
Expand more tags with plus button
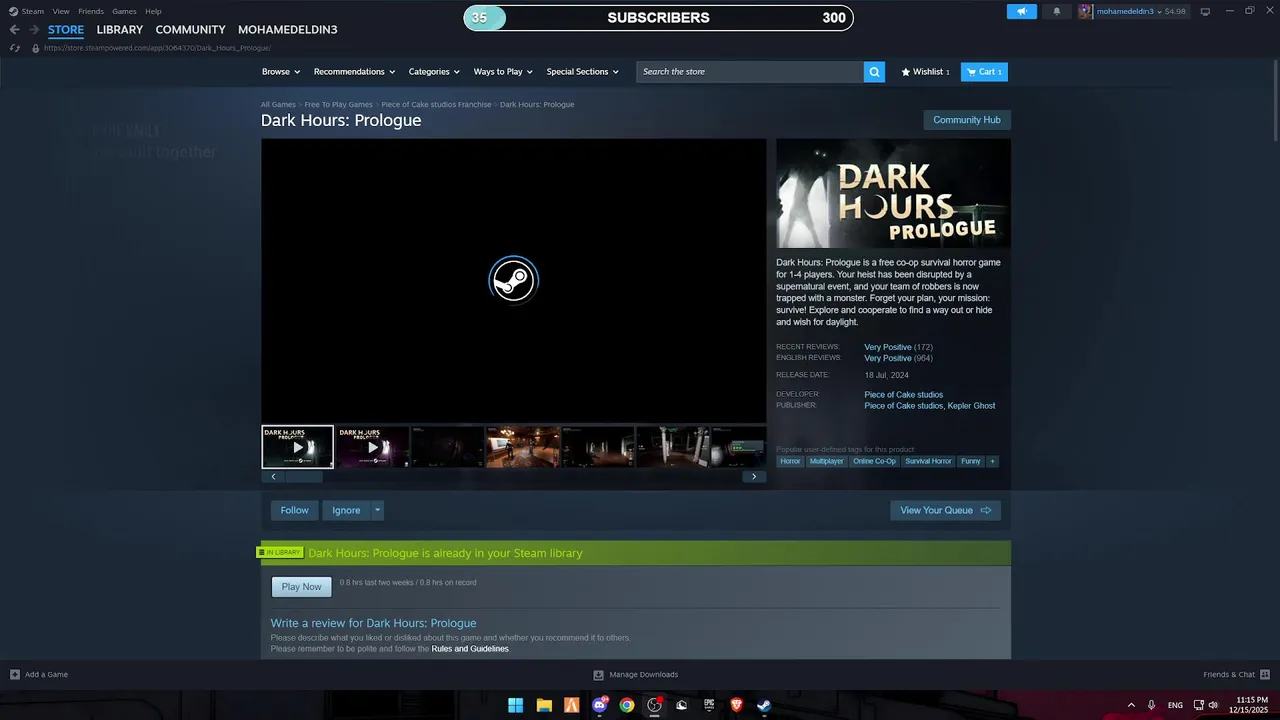point(992,461)
